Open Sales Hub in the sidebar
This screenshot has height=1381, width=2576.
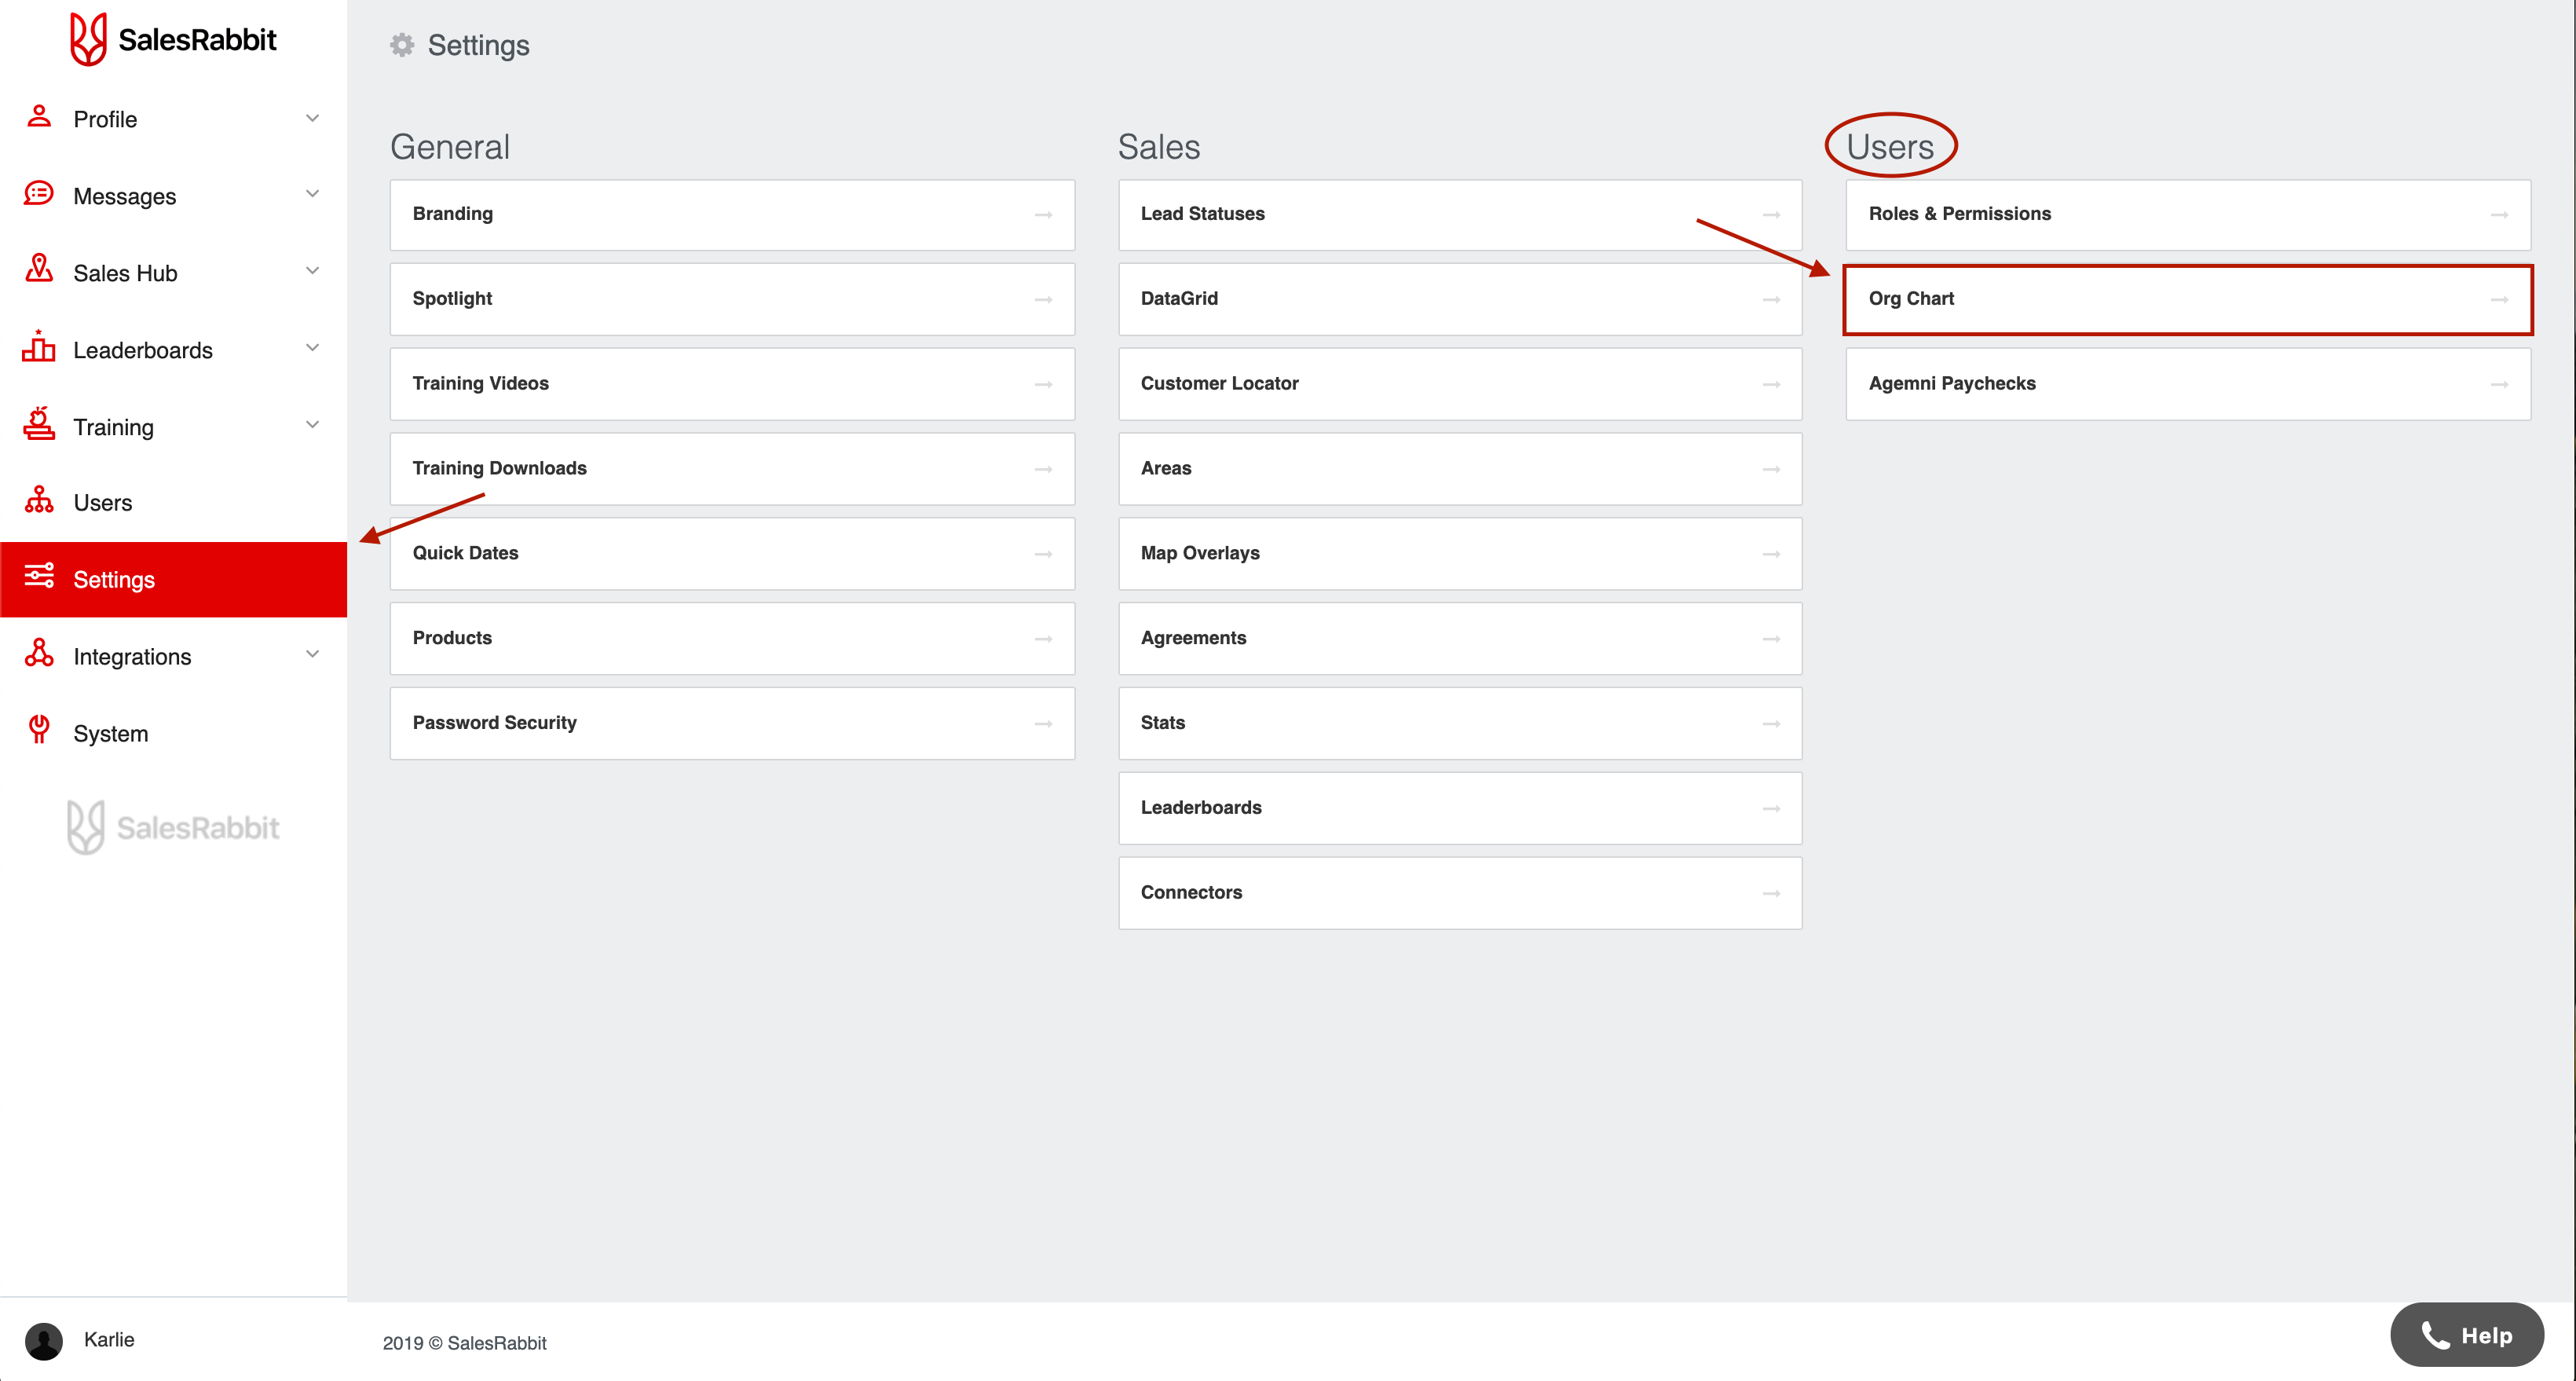[173, 272]
